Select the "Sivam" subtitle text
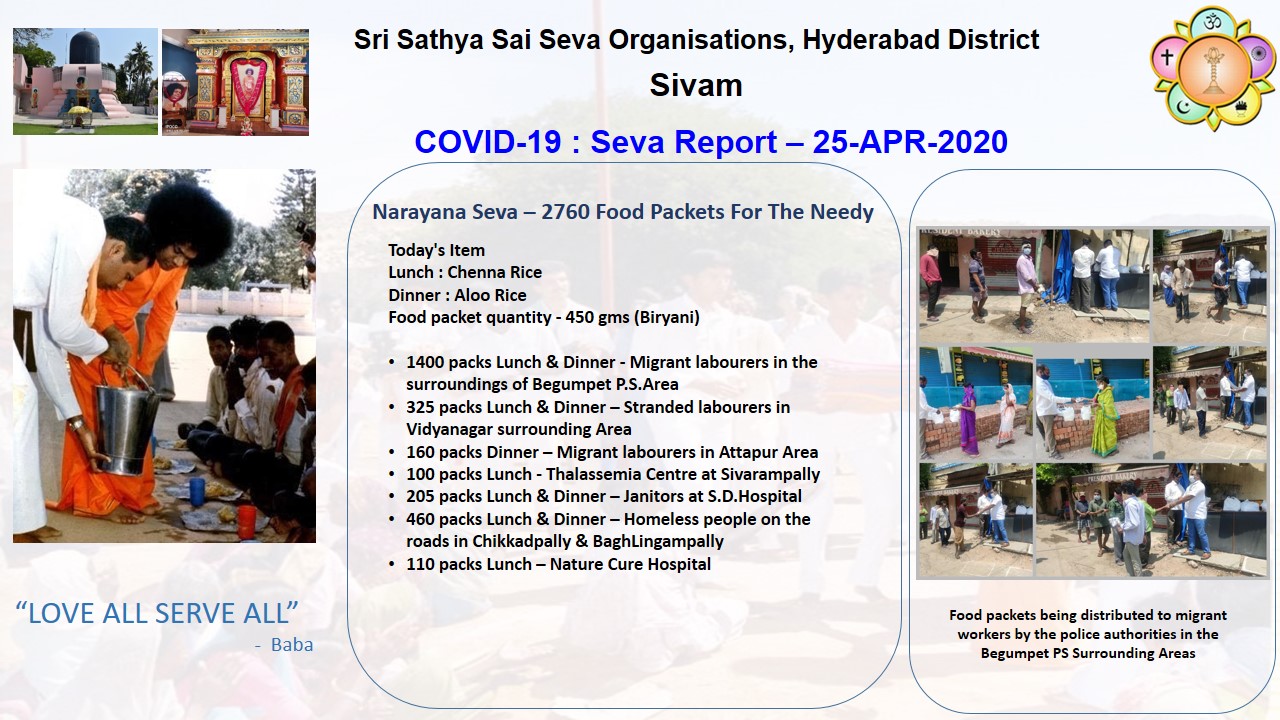The width and height of the screenshot is (1280, 720). (696, 85)
